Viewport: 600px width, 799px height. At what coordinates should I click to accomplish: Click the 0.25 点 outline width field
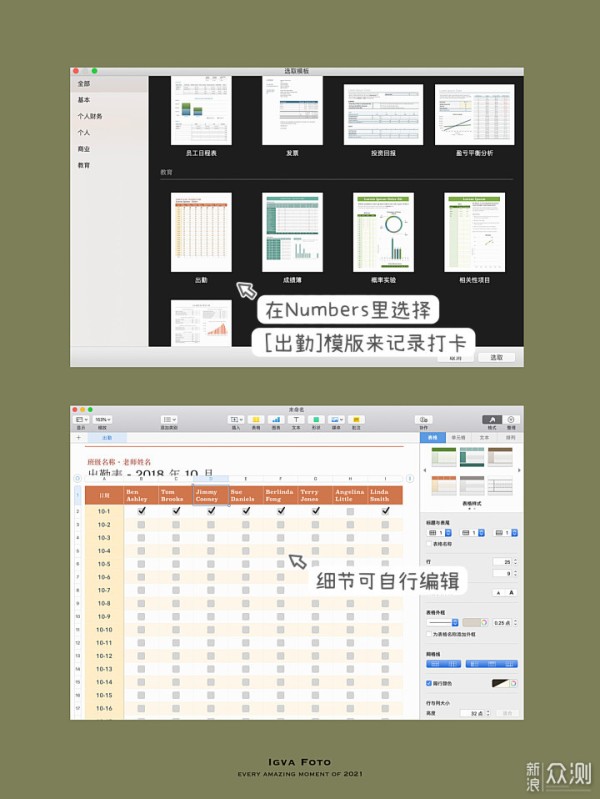[x=502, y=623]
